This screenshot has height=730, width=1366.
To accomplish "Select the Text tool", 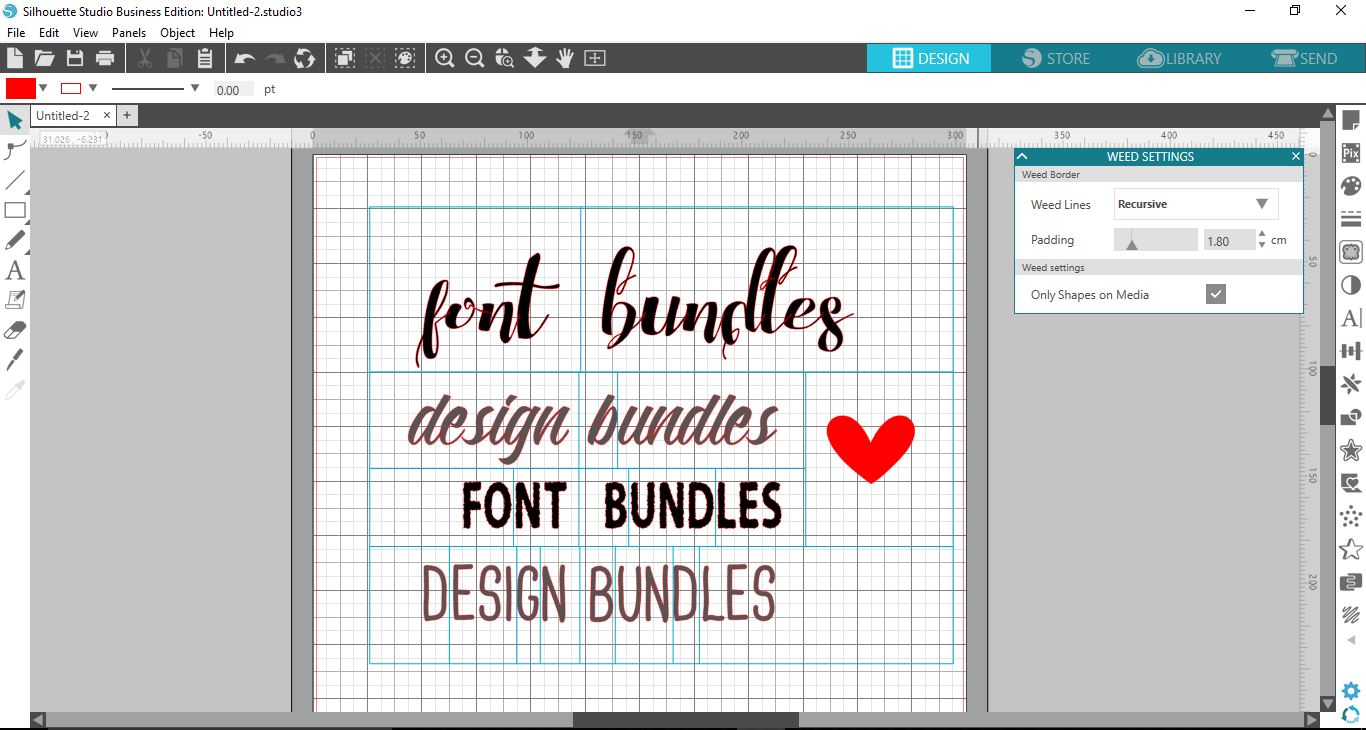I will click(15, 270).
